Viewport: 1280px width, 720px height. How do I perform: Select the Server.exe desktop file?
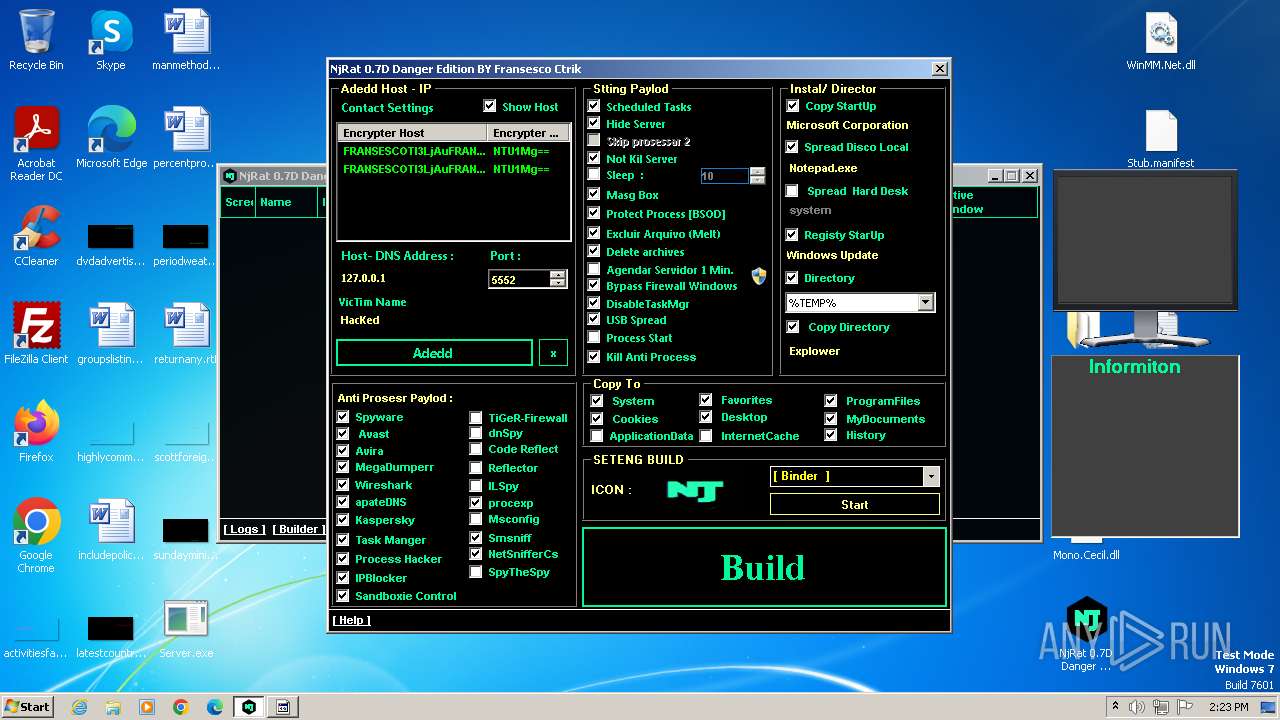(186, 628)
